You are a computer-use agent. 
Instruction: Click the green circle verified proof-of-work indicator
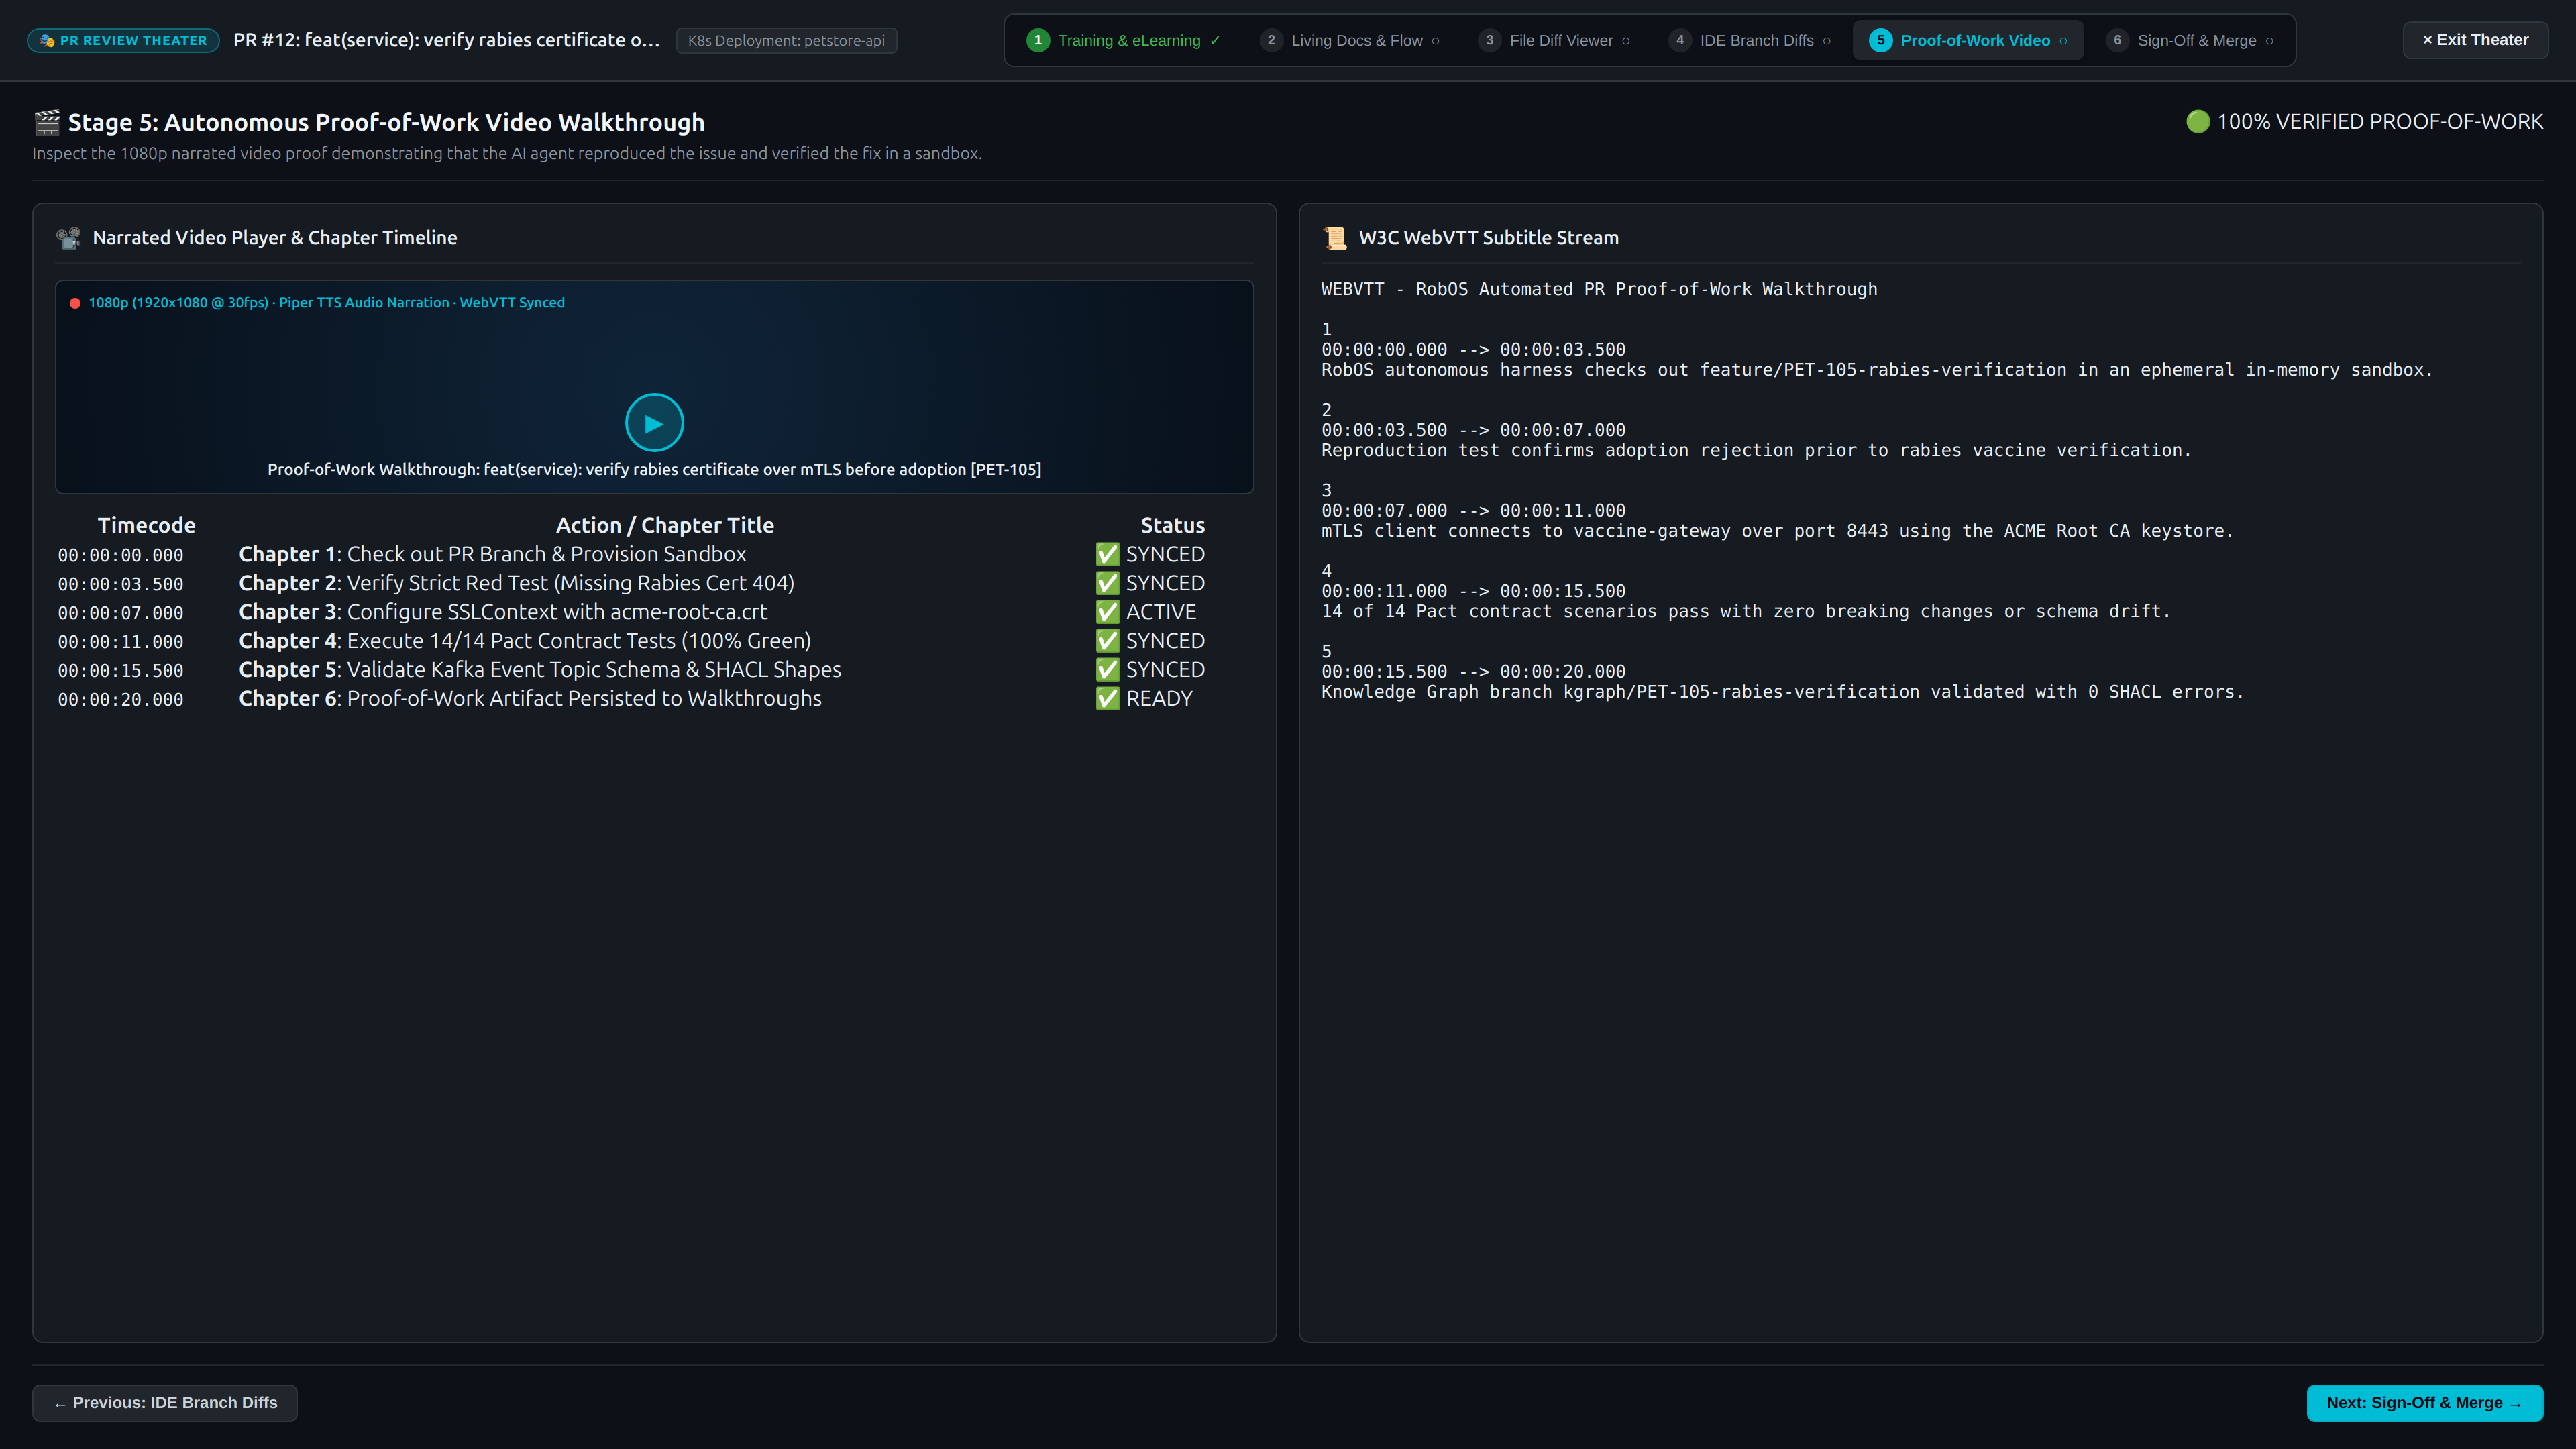(x=2197, y=122)
